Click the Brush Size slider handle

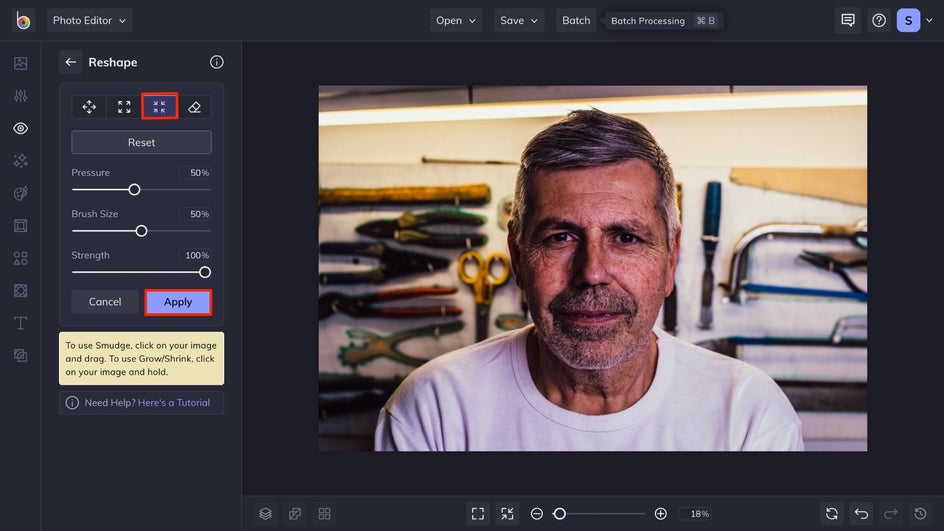point(141,231)
